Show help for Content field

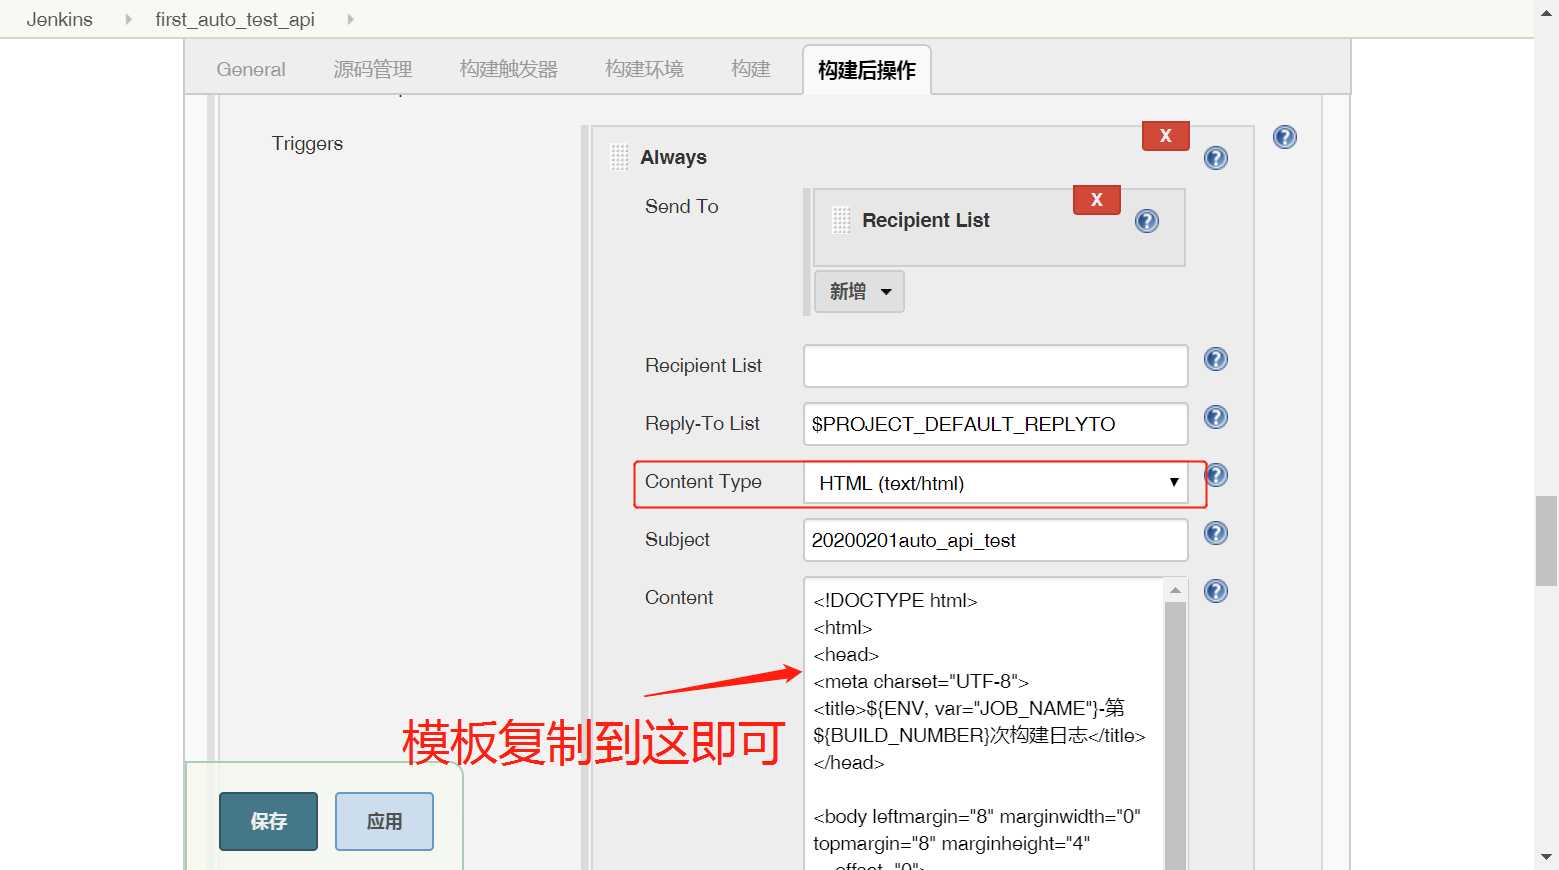[x=1216, y=591]
